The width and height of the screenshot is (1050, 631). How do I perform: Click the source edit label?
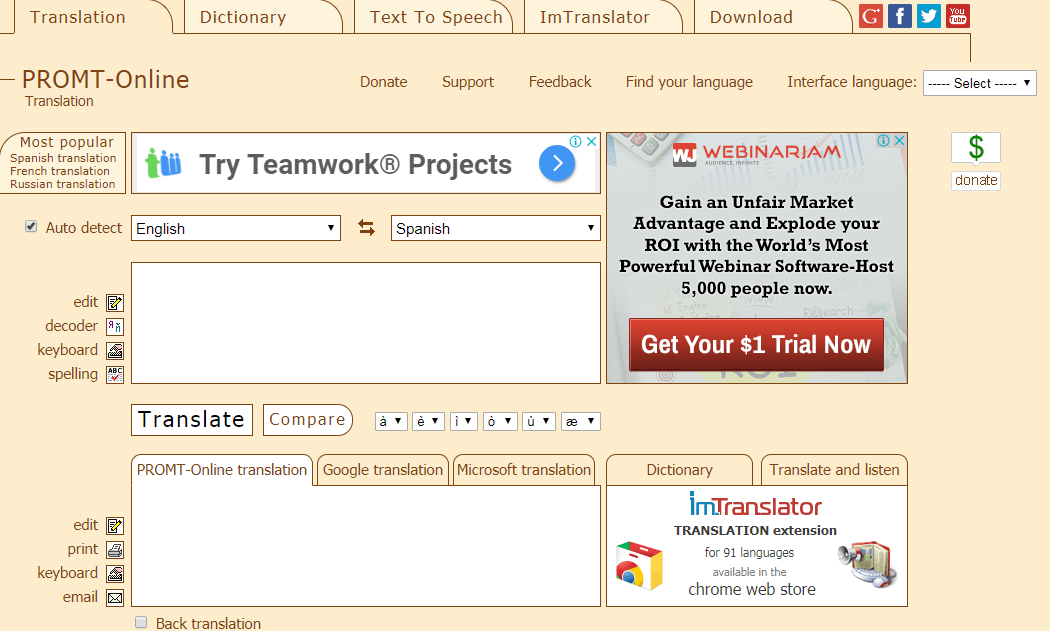(86, 302)
